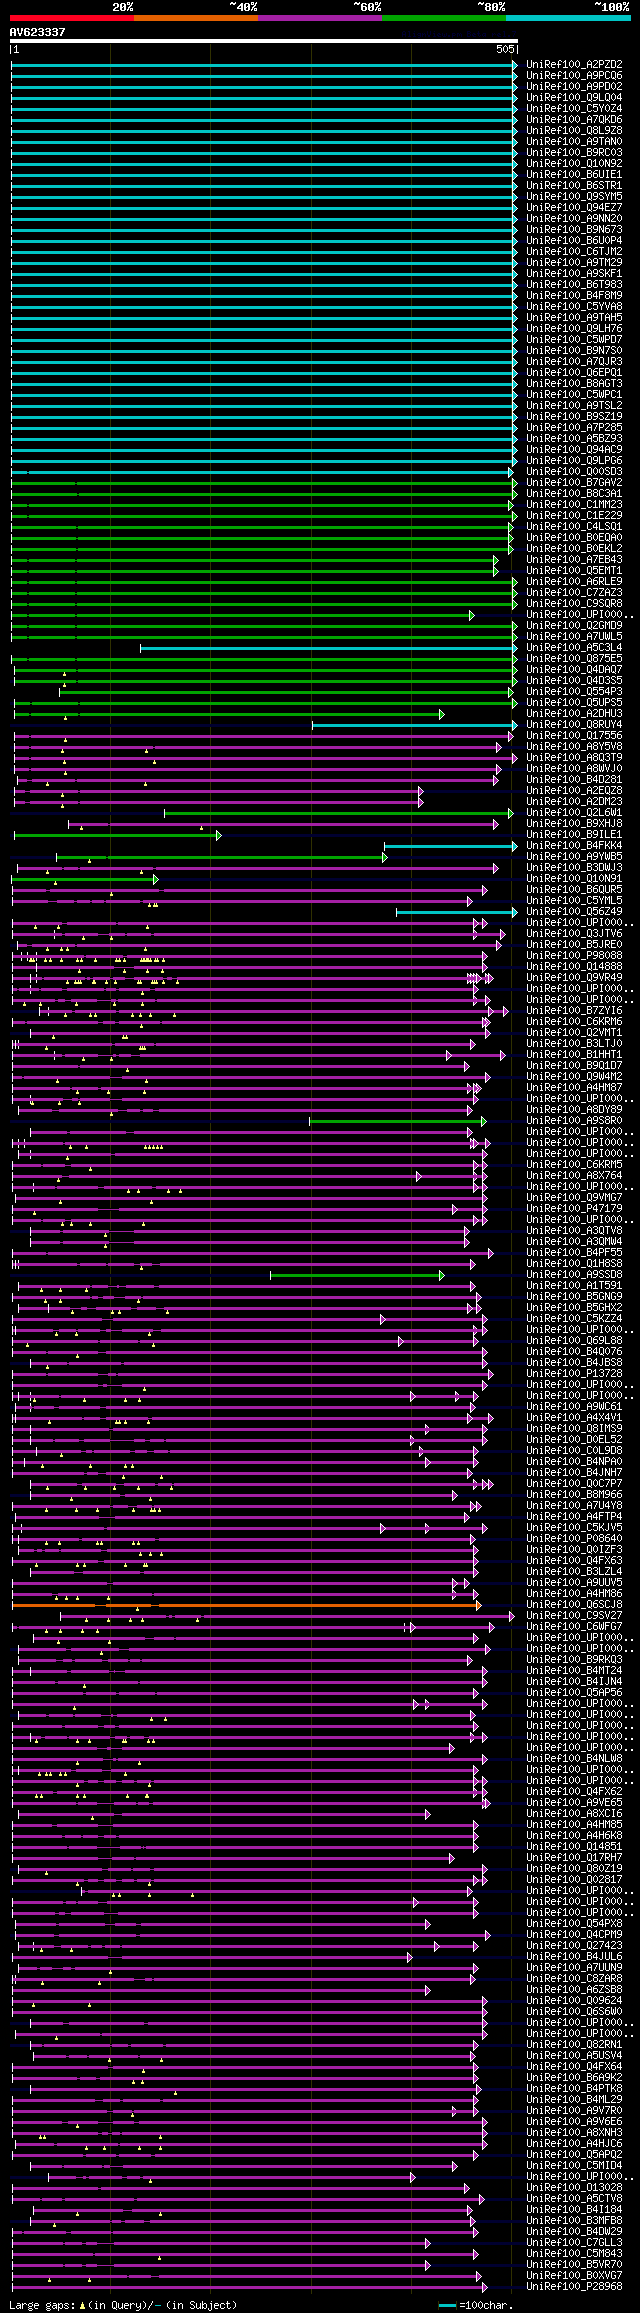Click the query label AV623337
This screenshot has width=640, height=2313.
(38, 32)
